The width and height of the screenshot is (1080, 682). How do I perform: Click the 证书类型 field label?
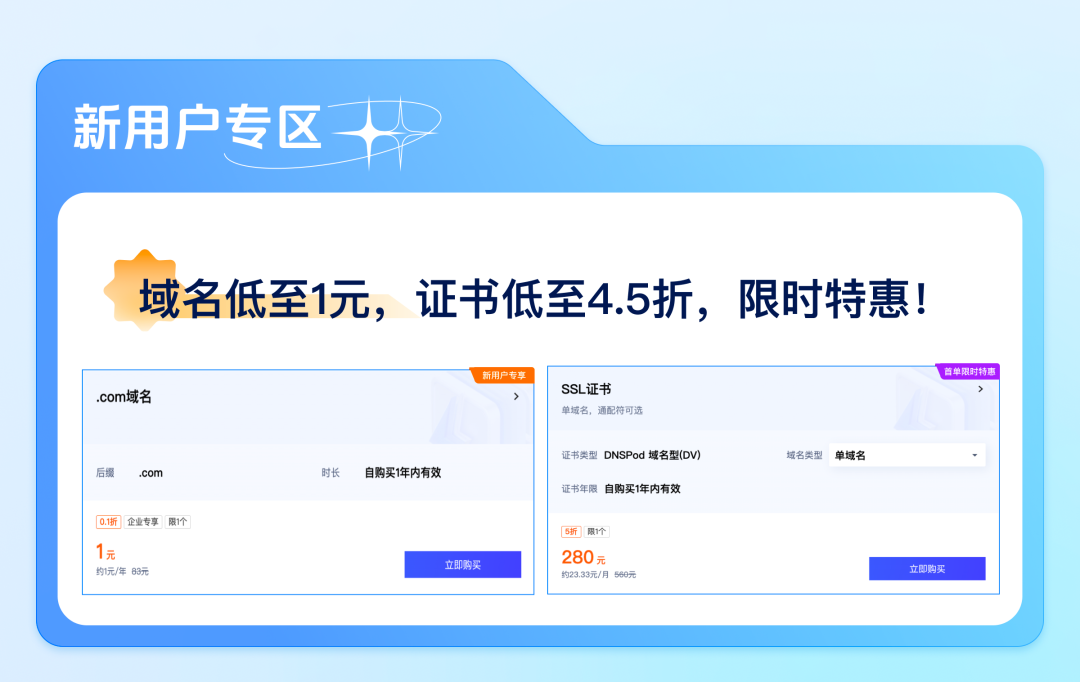tap(579, 455)
